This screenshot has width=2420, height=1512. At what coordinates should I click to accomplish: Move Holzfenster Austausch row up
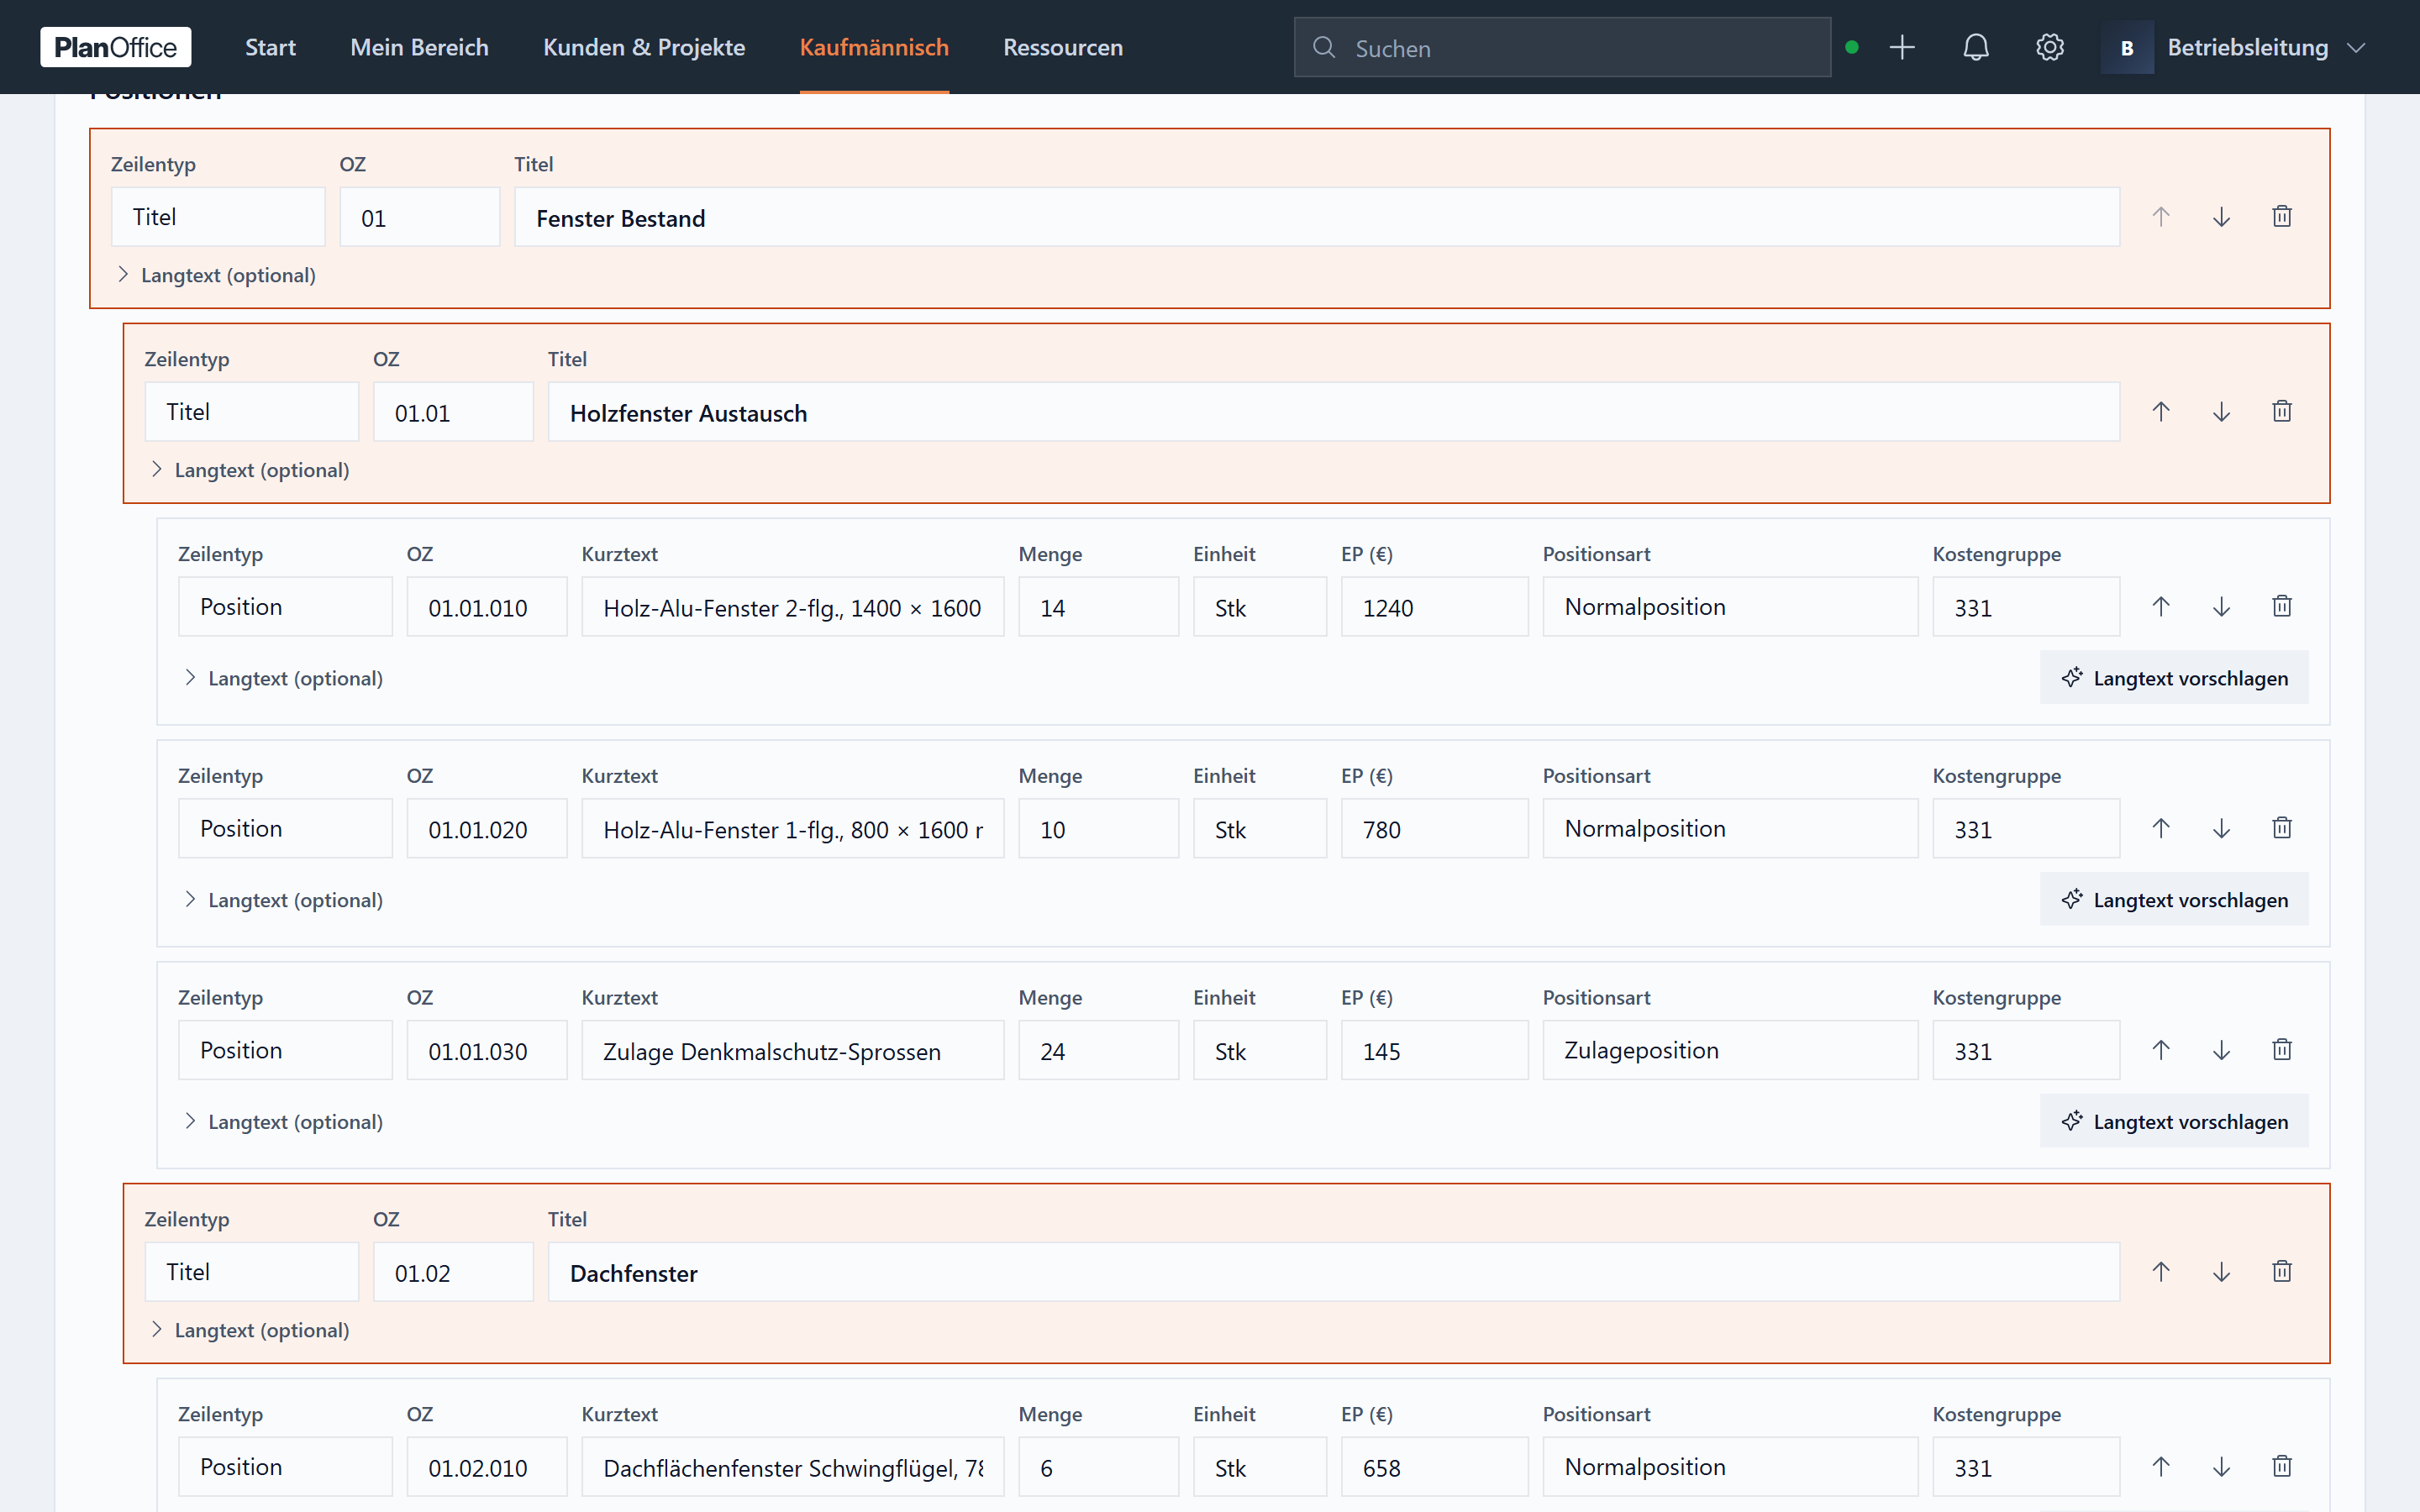point(2161,412)
